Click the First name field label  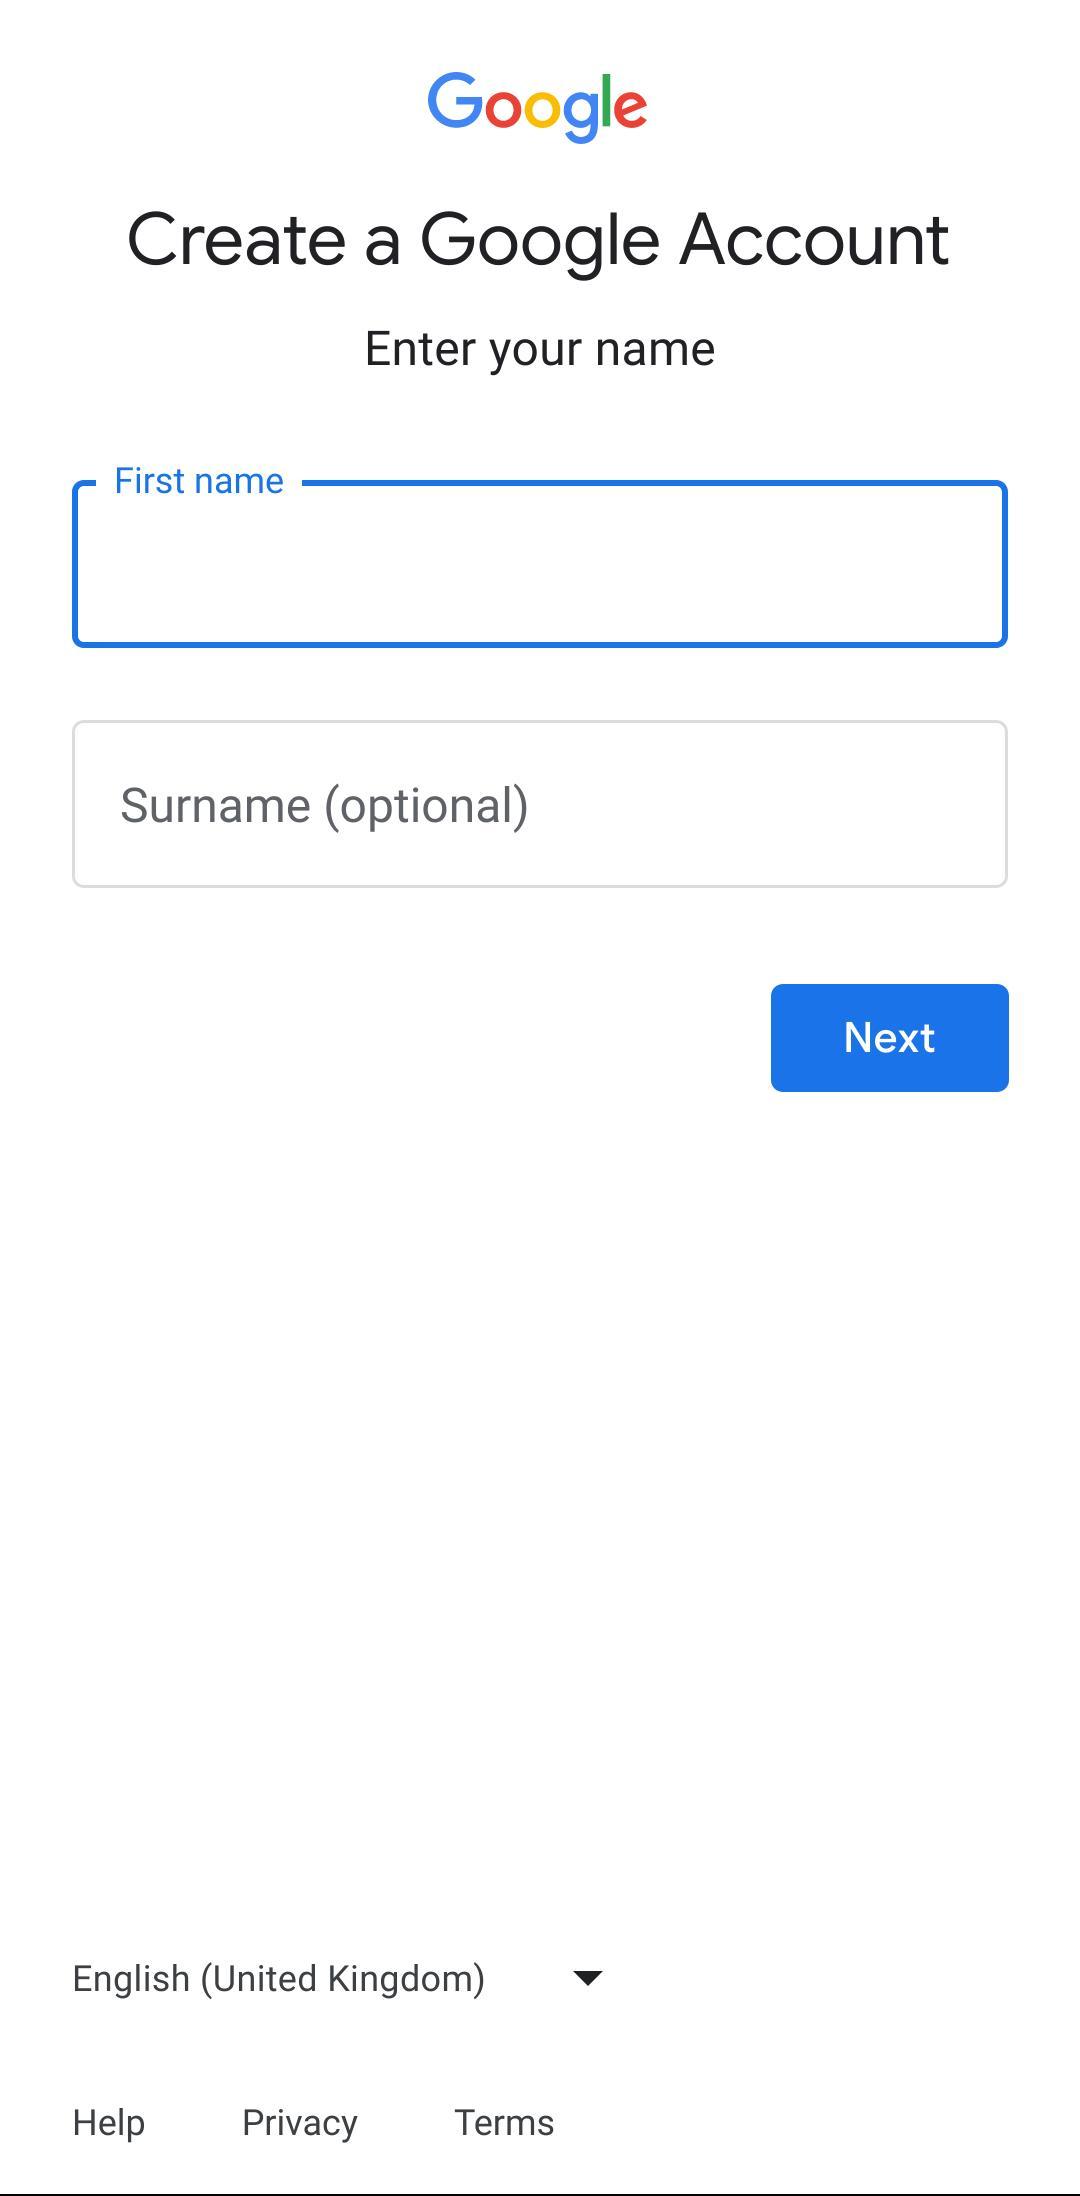(197, 481)
